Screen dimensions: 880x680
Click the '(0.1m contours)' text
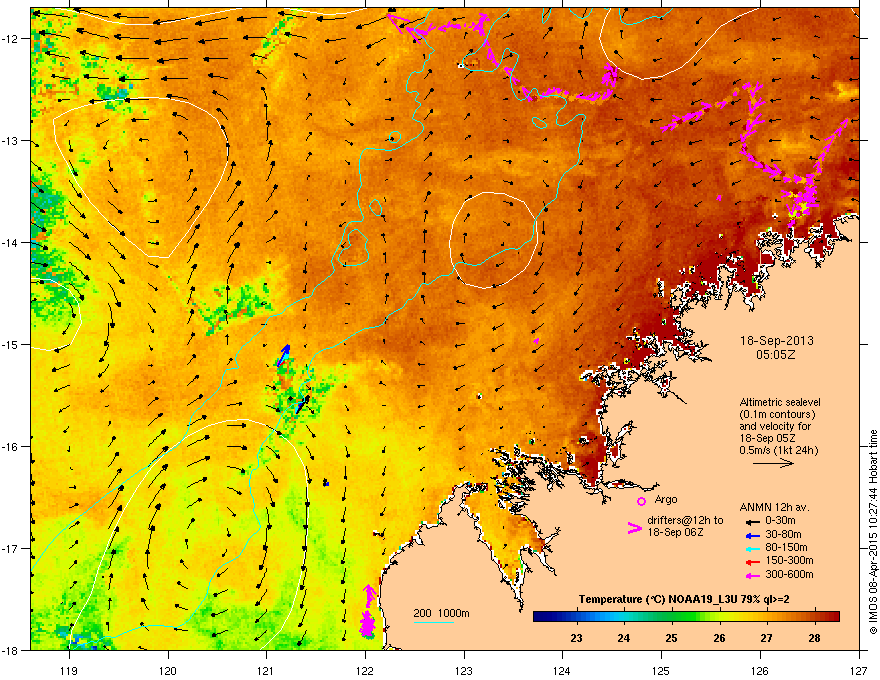(777, 415)
